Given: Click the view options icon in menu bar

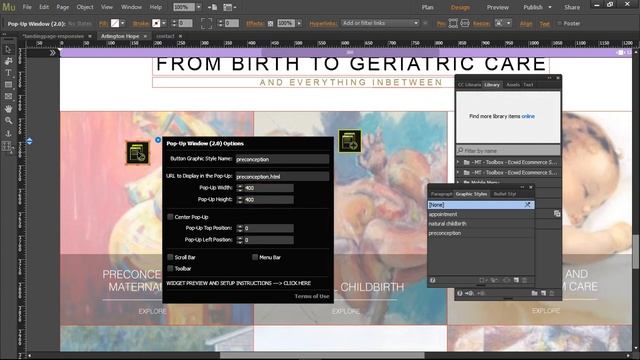Looking at the screenshot, I should (x=229, y=7).
